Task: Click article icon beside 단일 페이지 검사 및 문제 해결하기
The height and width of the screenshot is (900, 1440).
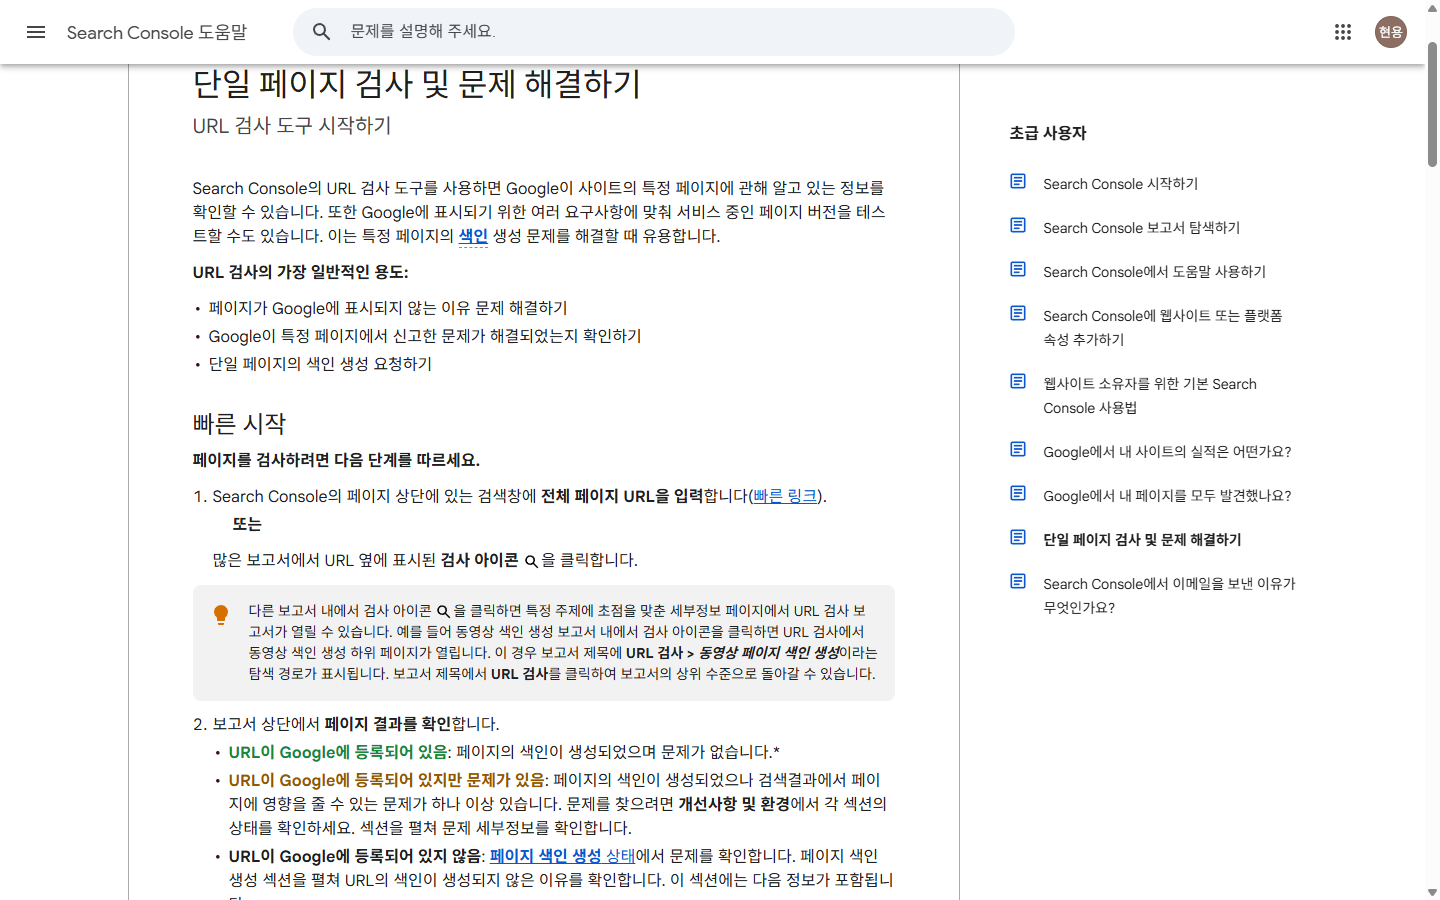Action: click(x=1018, y=537)
